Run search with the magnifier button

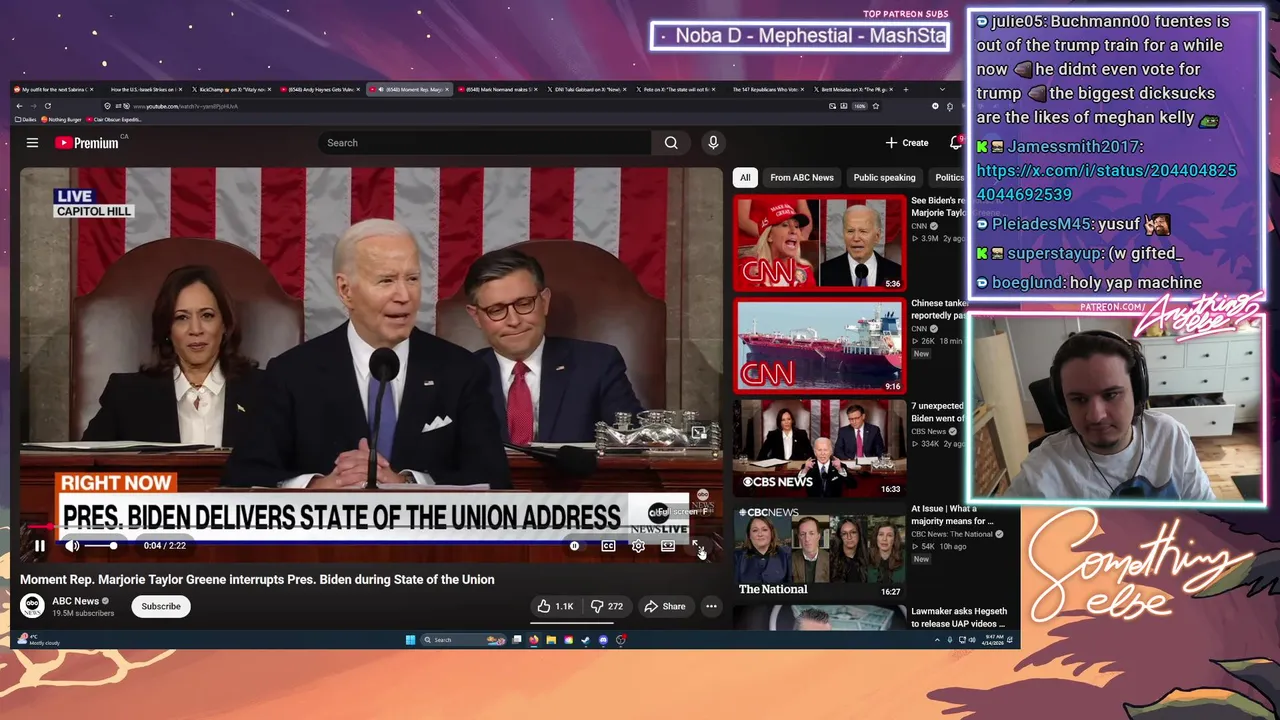(x=671, y=143)
